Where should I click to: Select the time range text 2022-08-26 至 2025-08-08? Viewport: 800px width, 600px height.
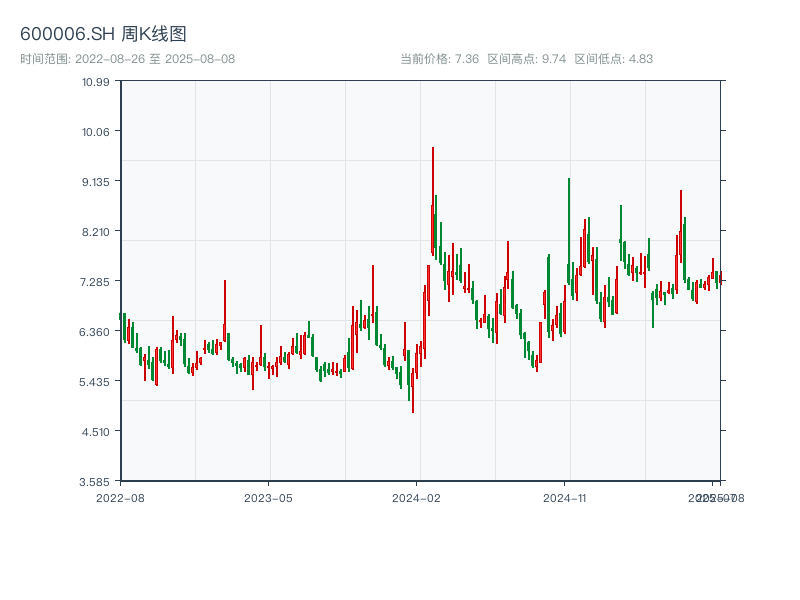[x=155, y=59]
